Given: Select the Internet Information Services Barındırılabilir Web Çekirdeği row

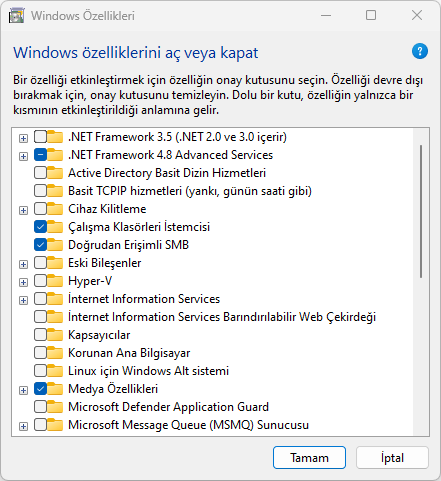Looking at the screenshot, I should click(222, 317).
